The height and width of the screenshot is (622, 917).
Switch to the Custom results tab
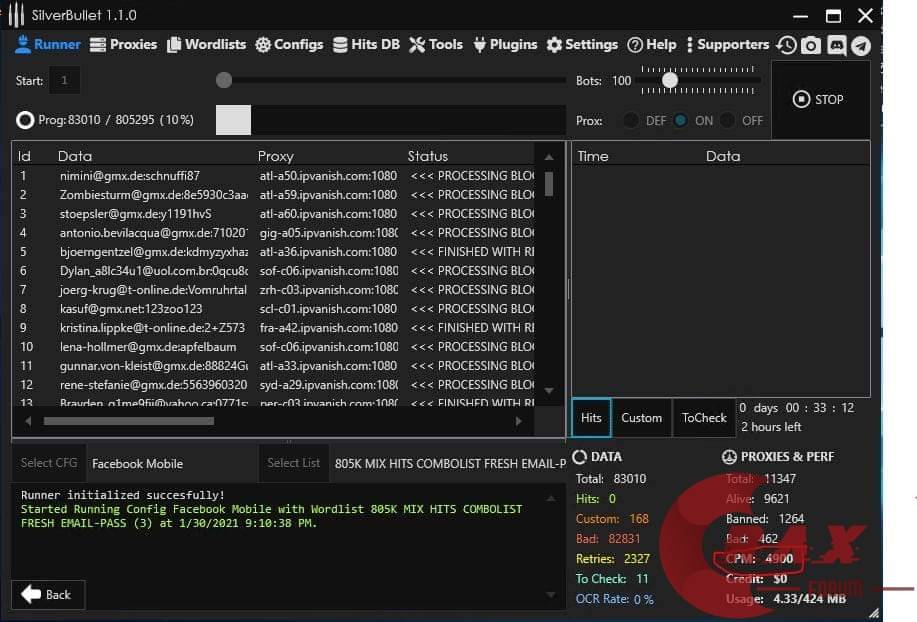(641, 418)
